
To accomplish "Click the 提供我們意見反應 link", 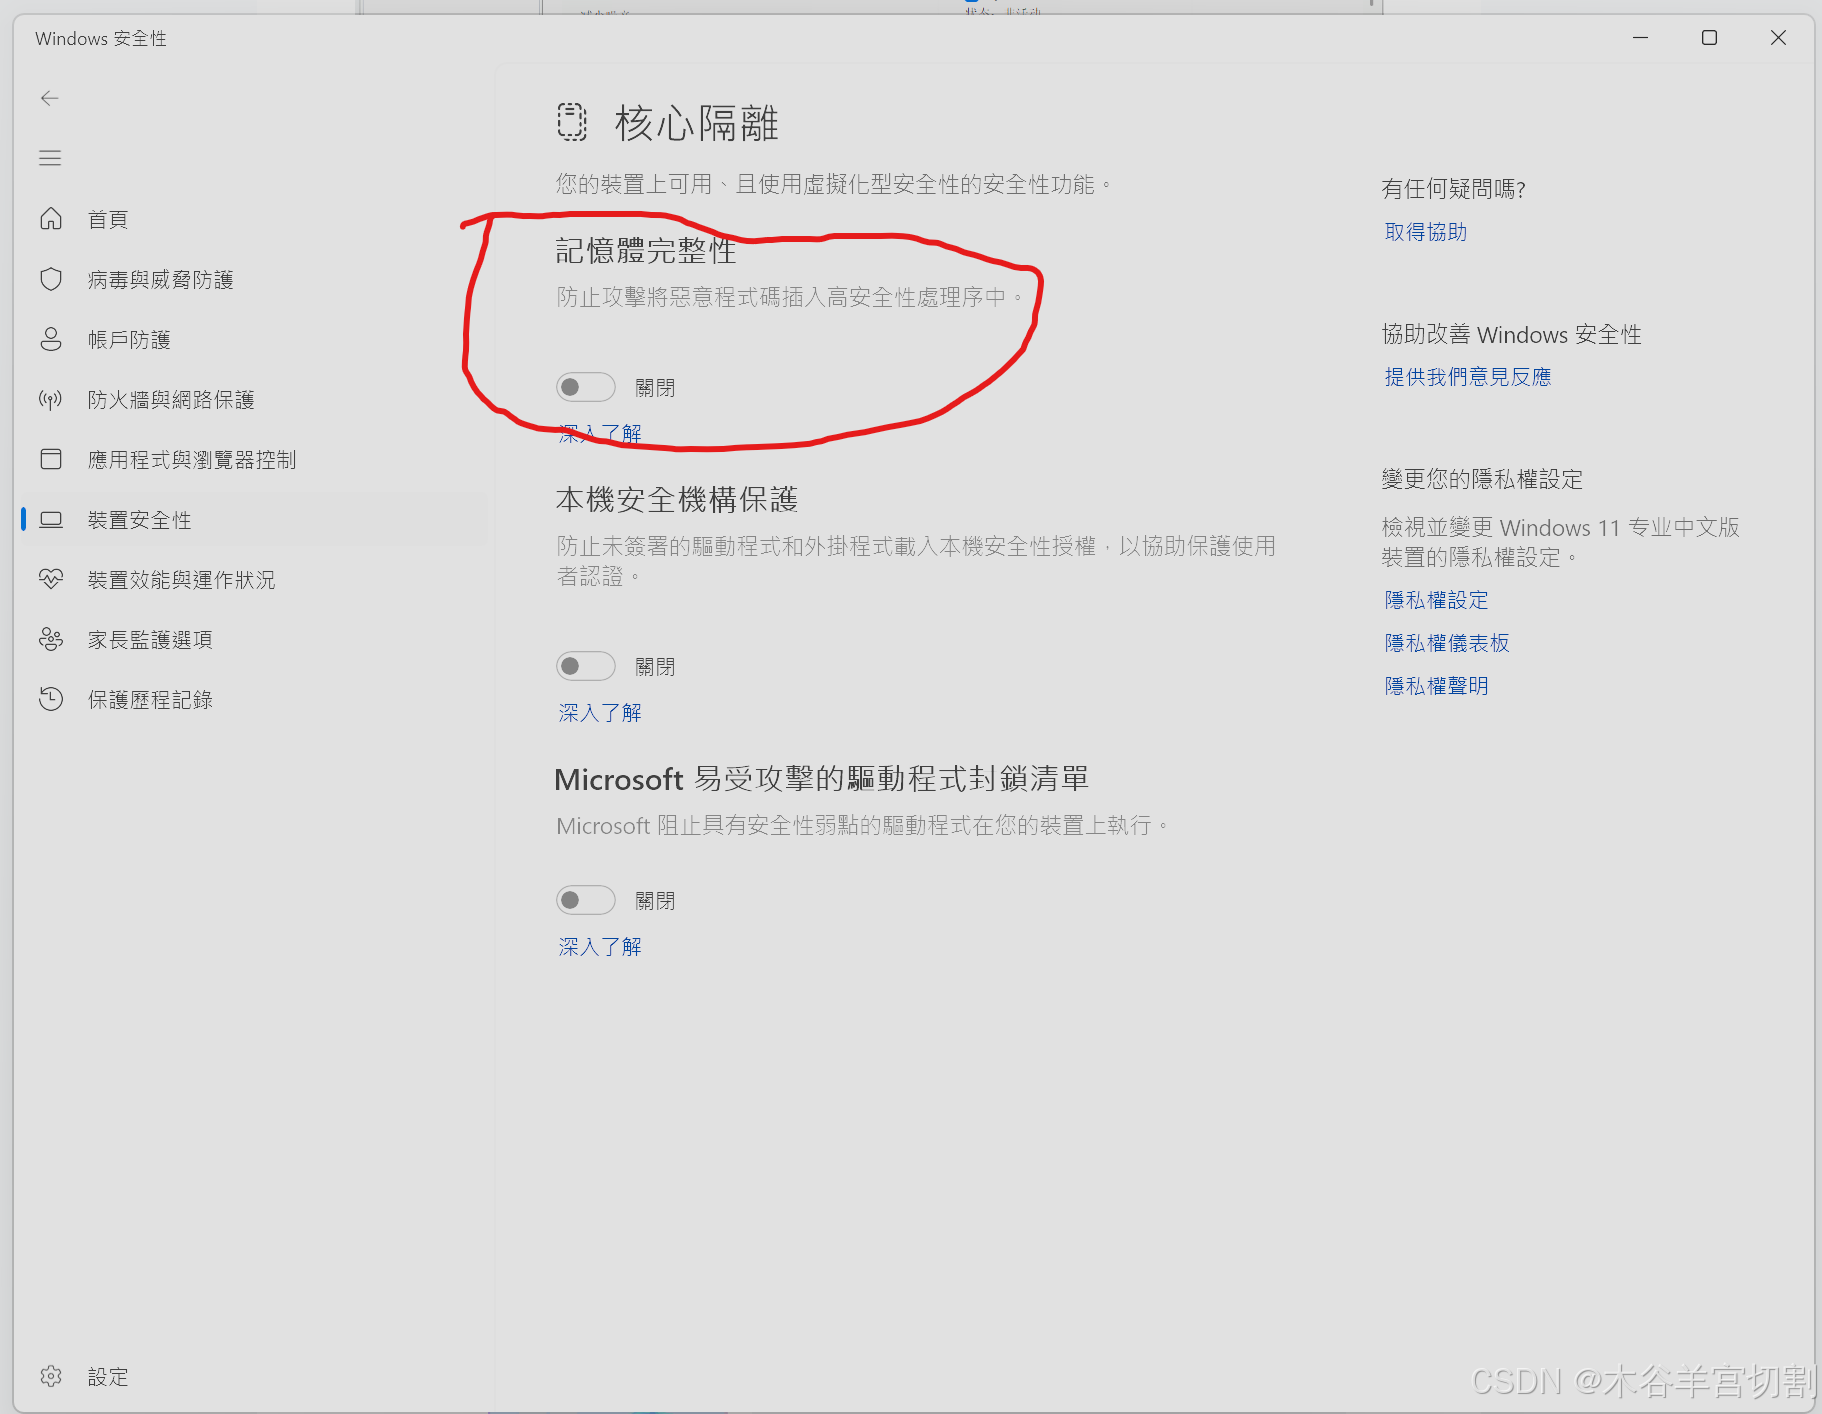I will pos(1468,377).
